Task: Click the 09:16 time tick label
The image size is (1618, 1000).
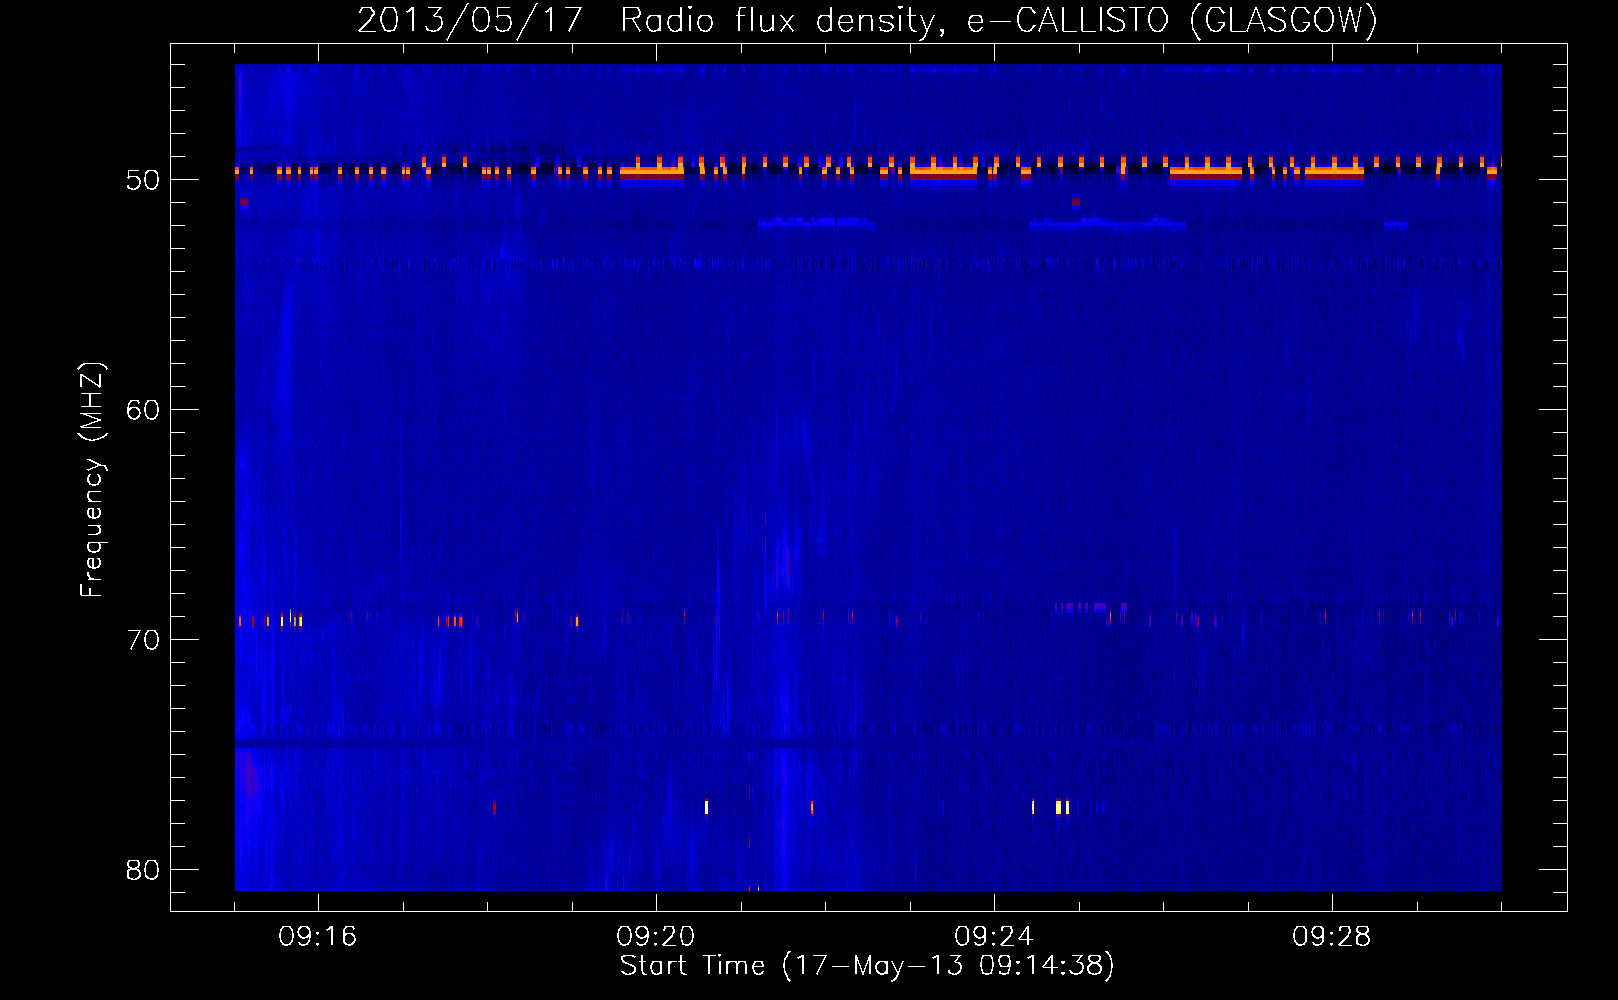Action: click(317, 937)
